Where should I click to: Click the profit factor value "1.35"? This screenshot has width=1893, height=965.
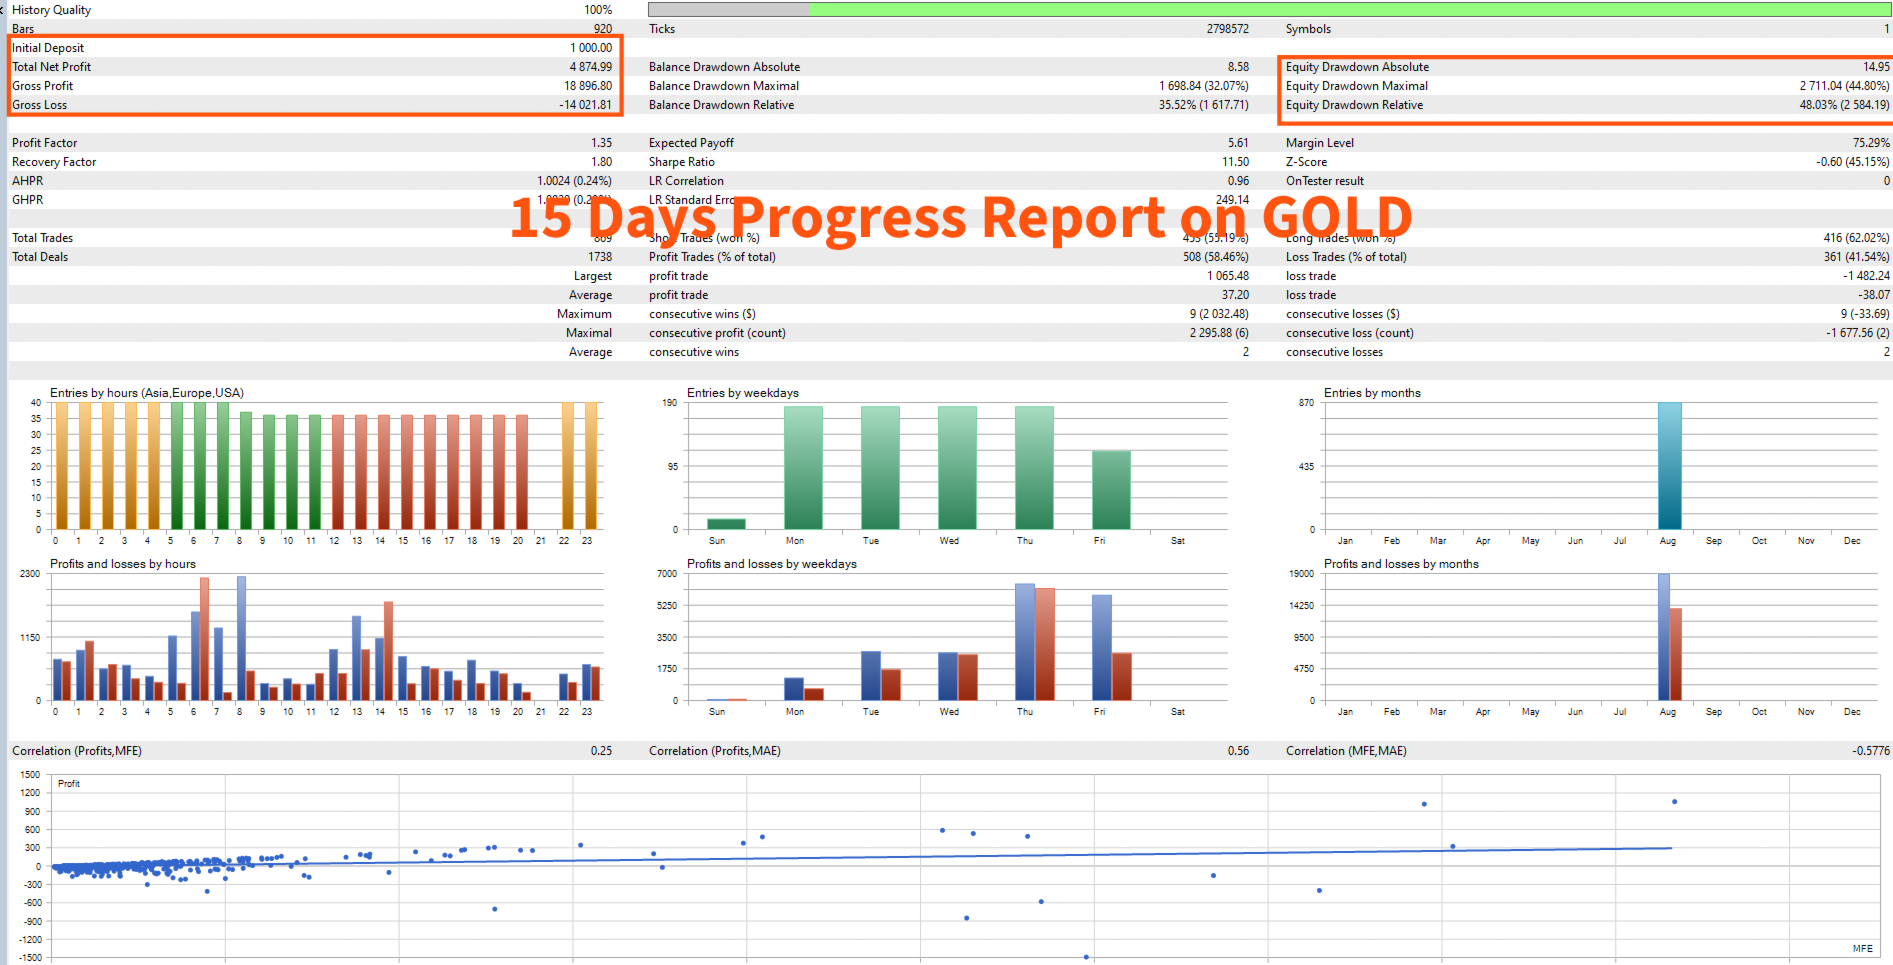(x=601, y=143)
